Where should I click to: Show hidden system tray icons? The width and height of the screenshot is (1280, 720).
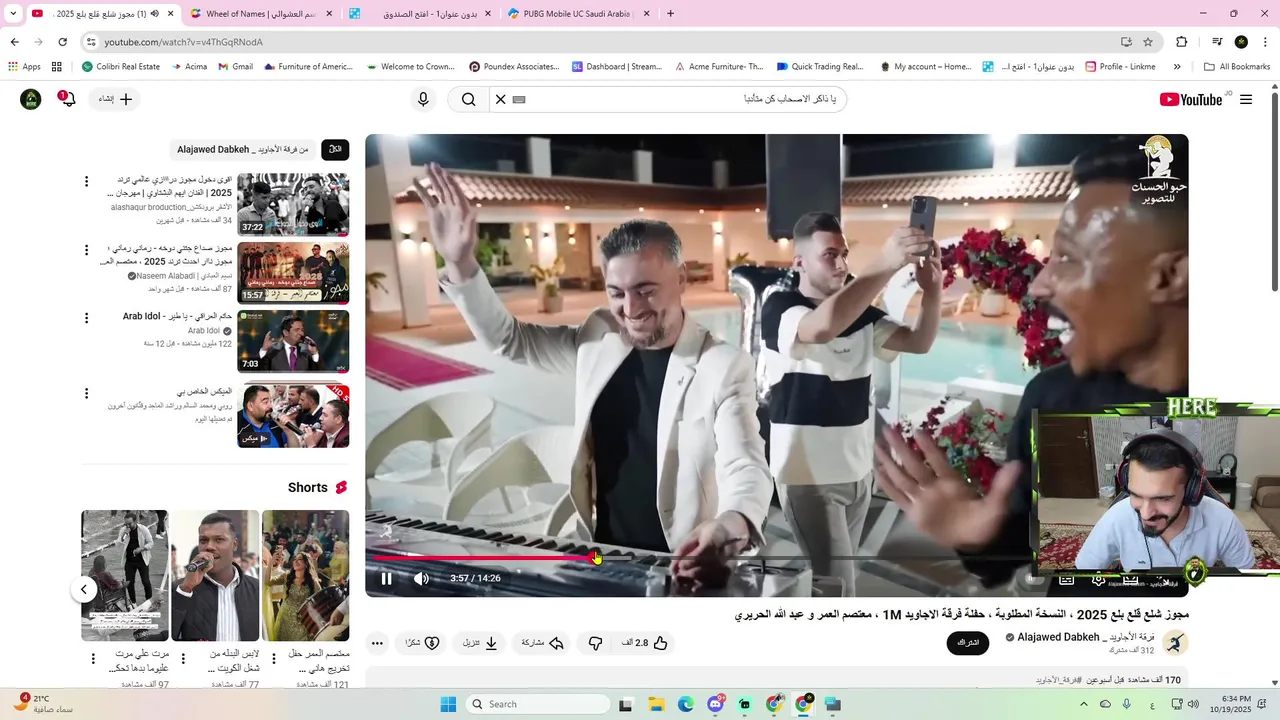[x=1083, y=704]
